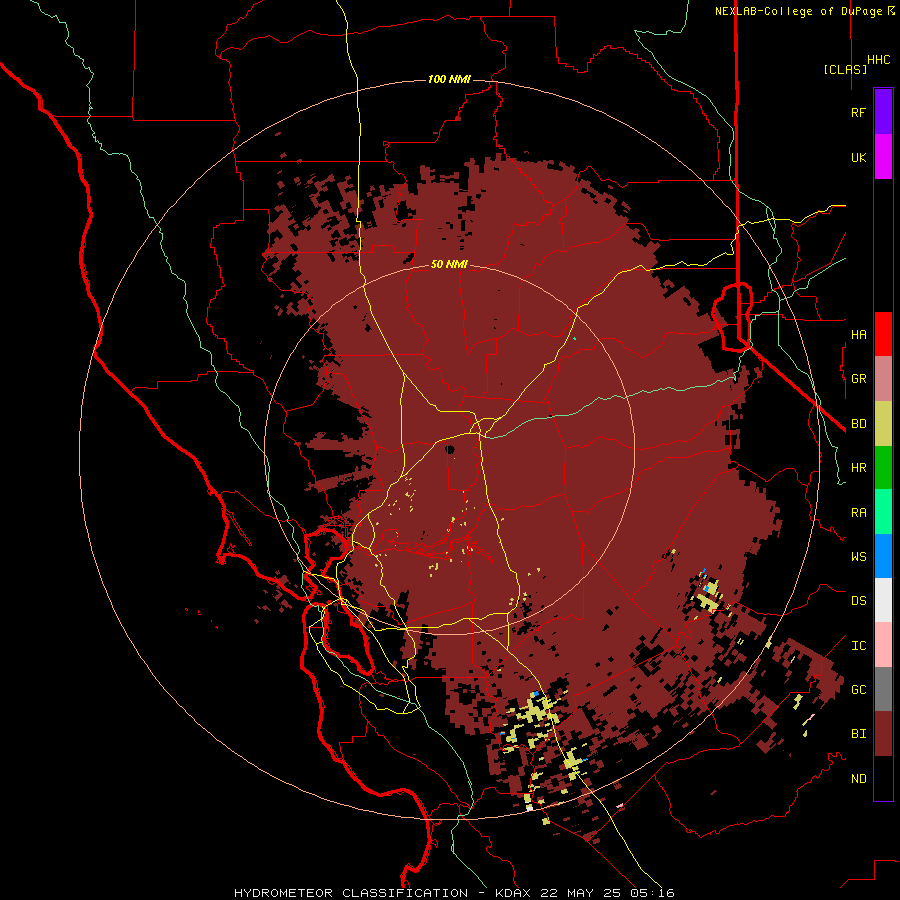Click the HHC product code label
The width and height of the screenshot is (900, 900).
click(879, 60)
